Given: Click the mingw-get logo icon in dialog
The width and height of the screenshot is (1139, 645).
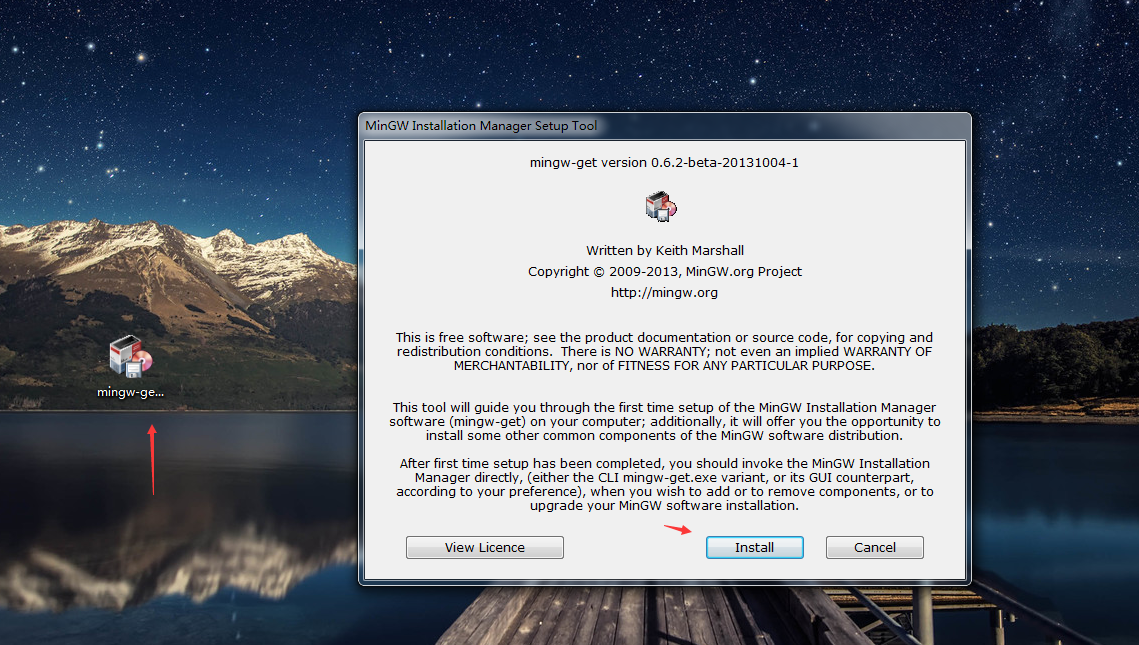Looking at the screenshot, I should click(661, 206).
